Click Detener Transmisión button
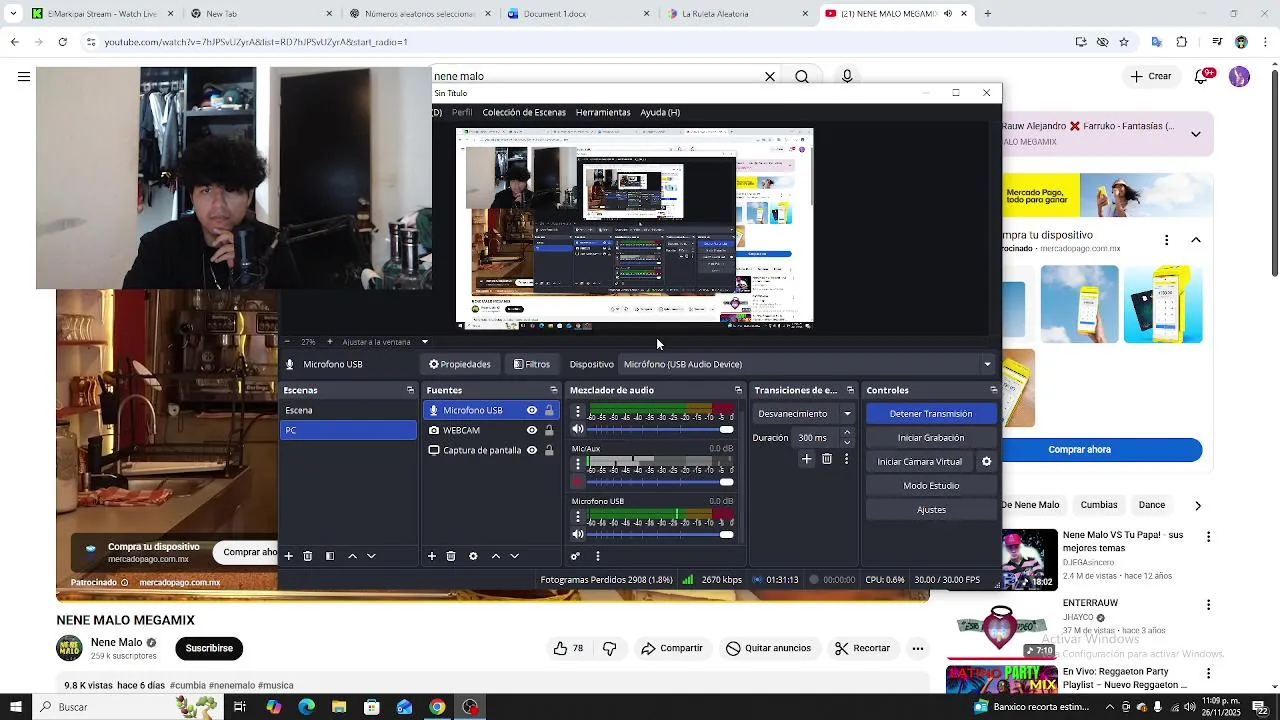 (931, 414)
